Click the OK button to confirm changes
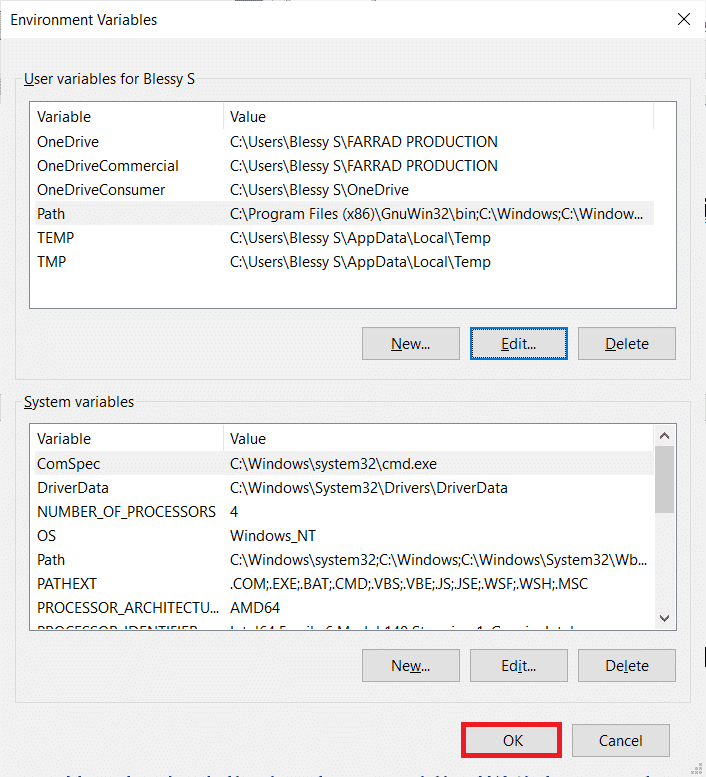706x777 pixels. (x=511, y=740)
